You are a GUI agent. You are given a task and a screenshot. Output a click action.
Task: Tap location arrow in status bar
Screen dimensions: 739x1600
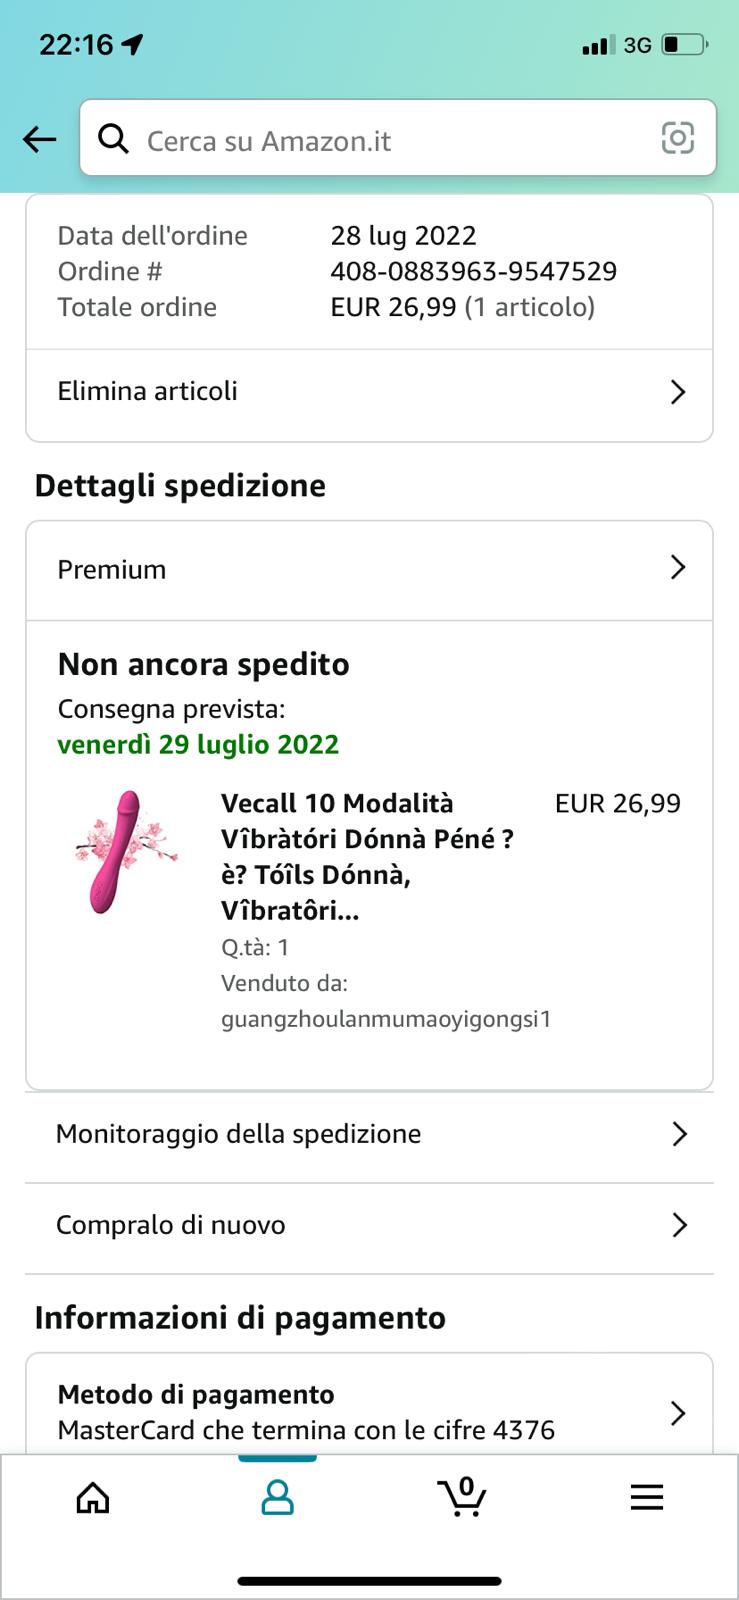pyautogui.click(x=132, y=45)
